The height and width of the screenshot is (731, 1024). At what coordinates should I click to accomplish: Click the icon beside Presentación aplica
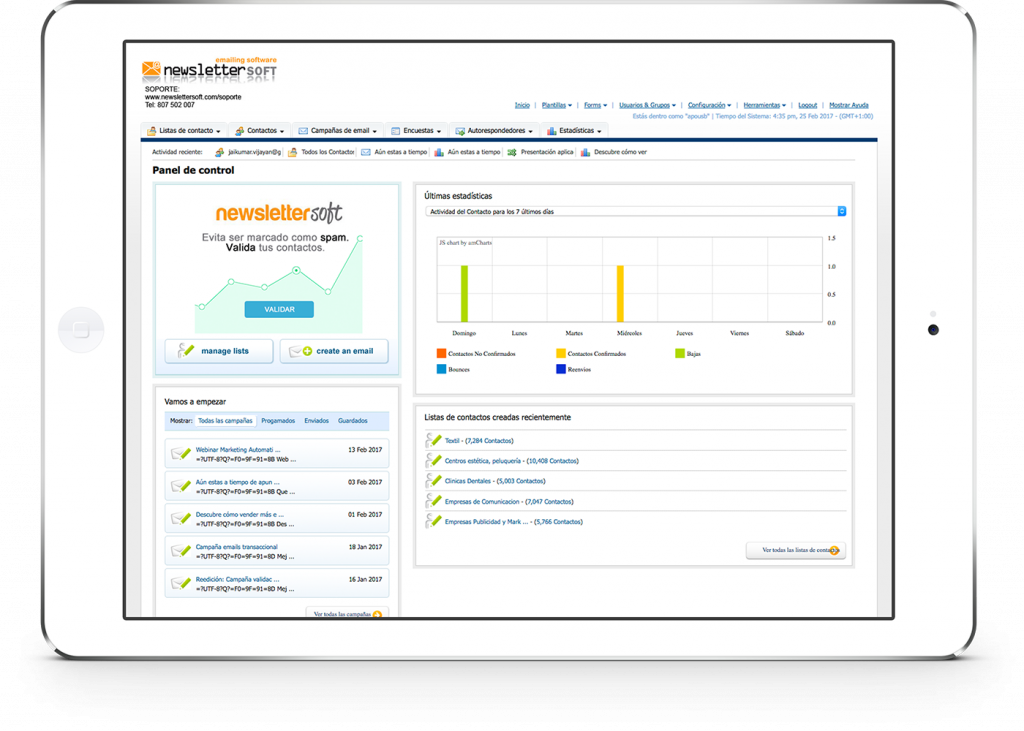512,152
